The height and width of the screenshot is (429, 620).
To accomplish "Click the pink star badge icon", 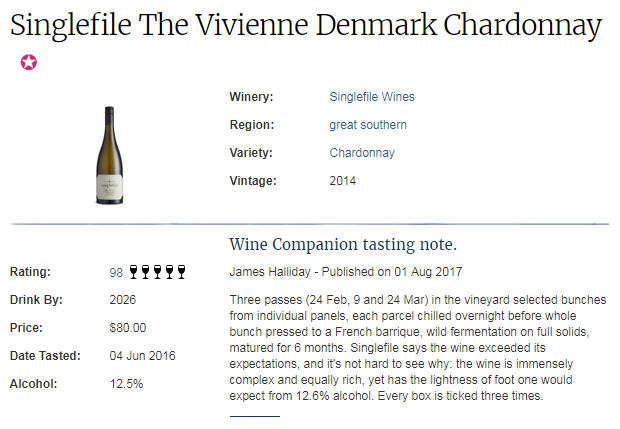I will [x=29, y=62].
